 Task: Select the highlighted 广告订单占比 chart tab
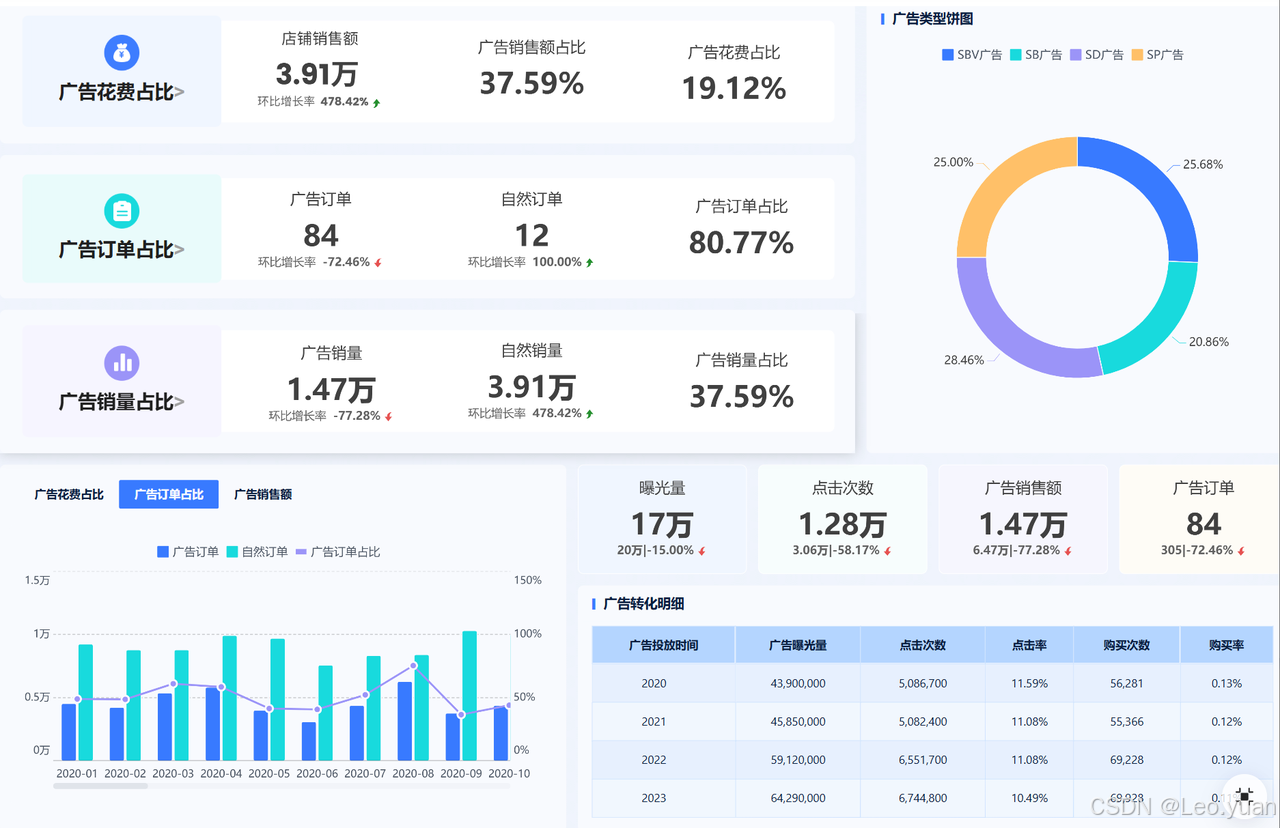(169, 494)
